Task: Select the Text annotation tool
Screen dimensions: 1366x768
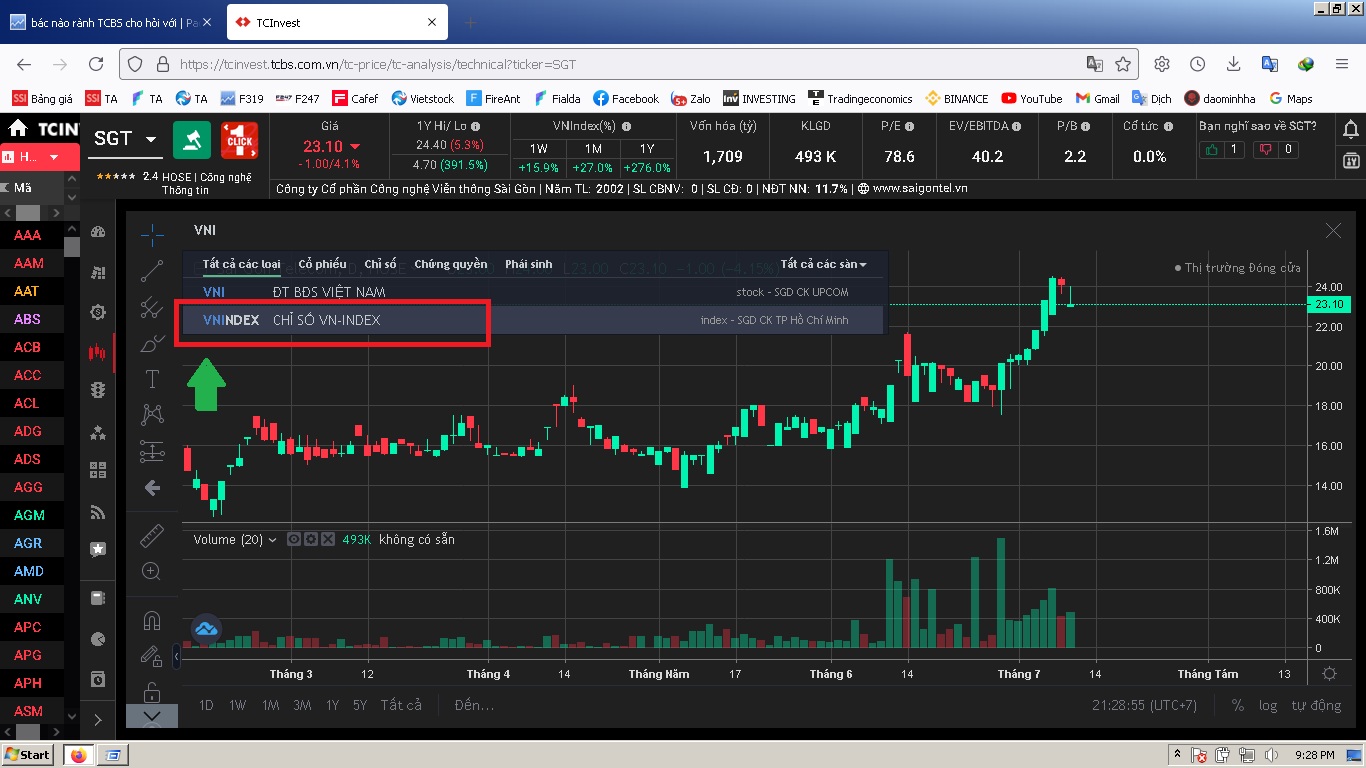Action: tap(152, 379)
